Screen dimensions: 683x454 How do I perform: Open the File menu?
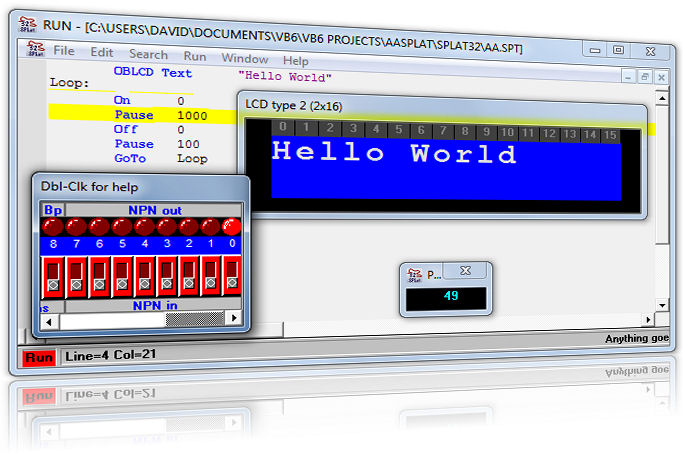pyautogui.click(x=64, y=52)
